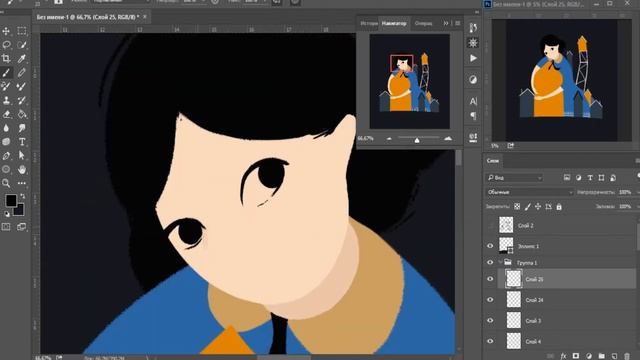640x360 pixels.
Task: Add a layer style with fx button
Action: pos(563,356)
